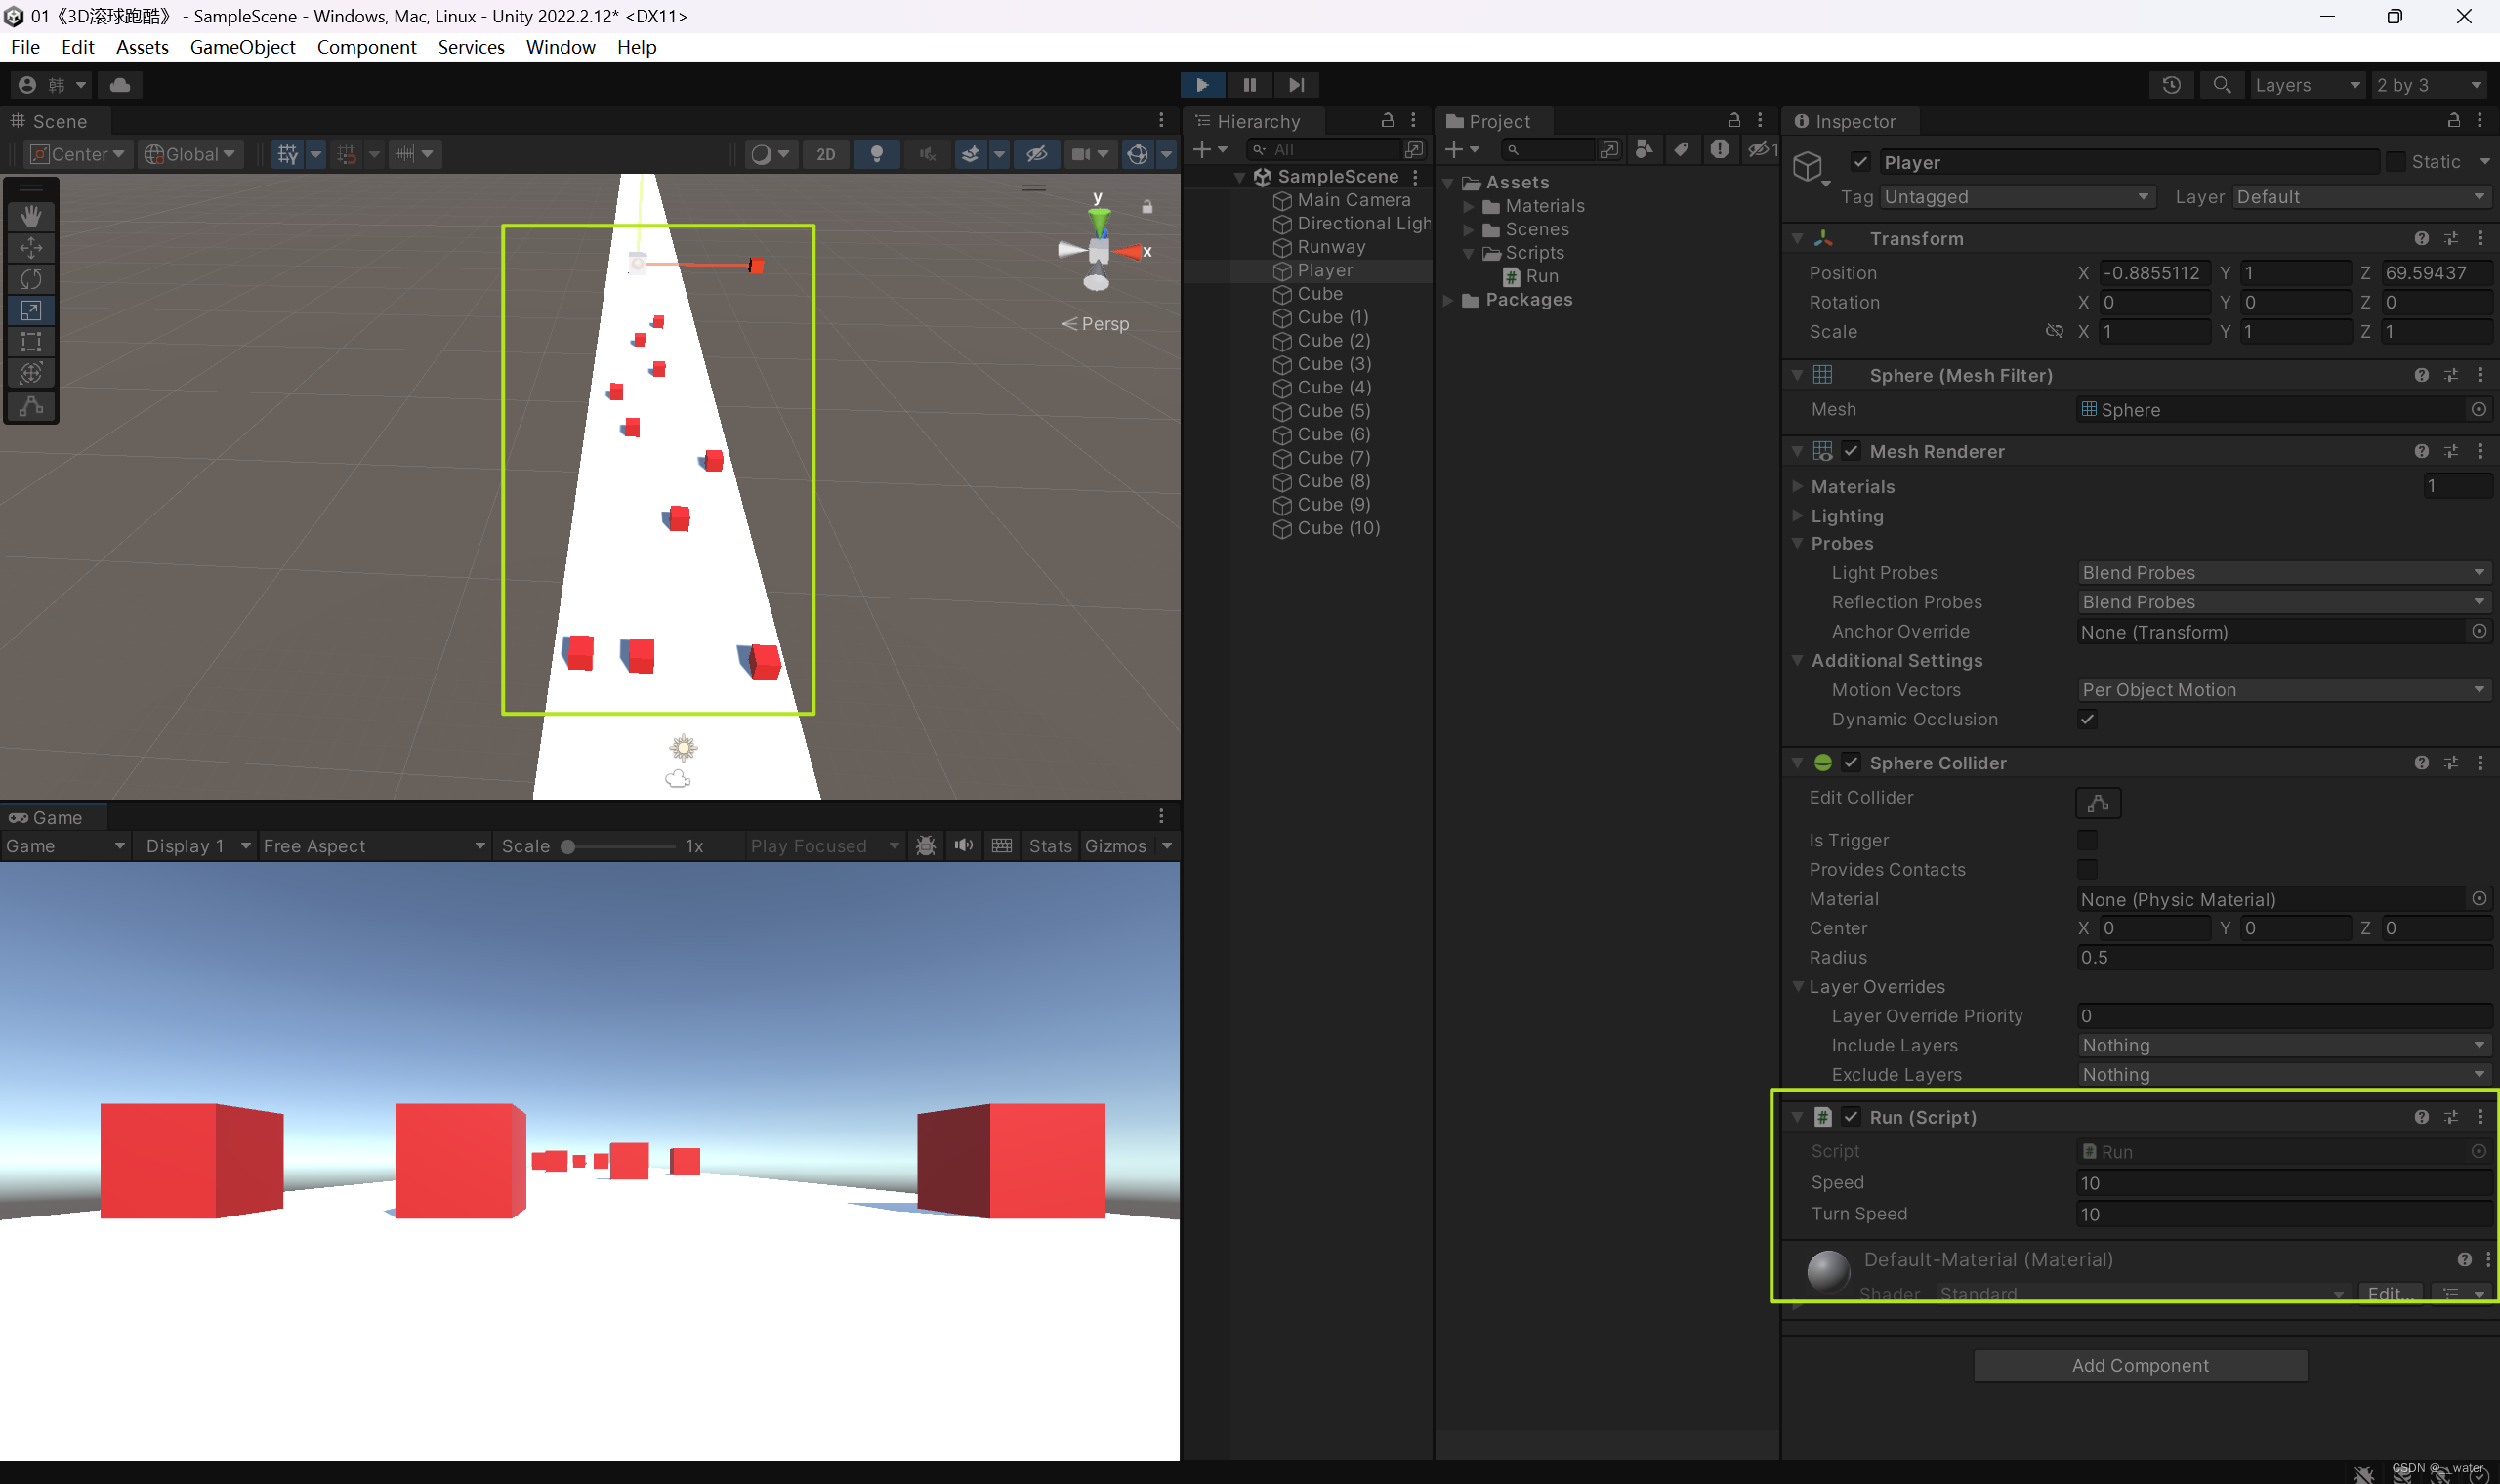Toggle 2D view mode in Scene
Viewport: 2500px width, 1484px height.
(825, 154)
